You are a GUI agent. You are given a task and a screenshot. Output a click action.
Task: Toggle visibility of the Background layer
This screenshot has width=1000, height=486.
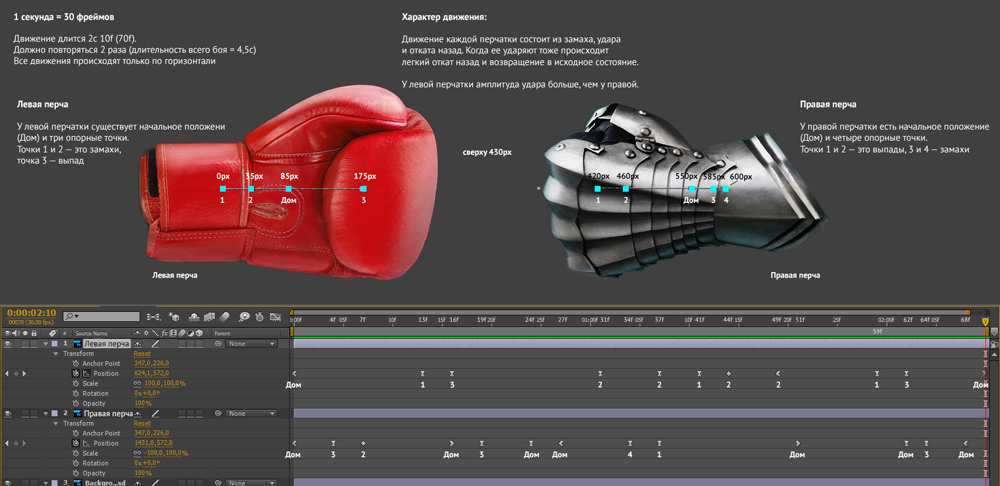click(8, 482)
